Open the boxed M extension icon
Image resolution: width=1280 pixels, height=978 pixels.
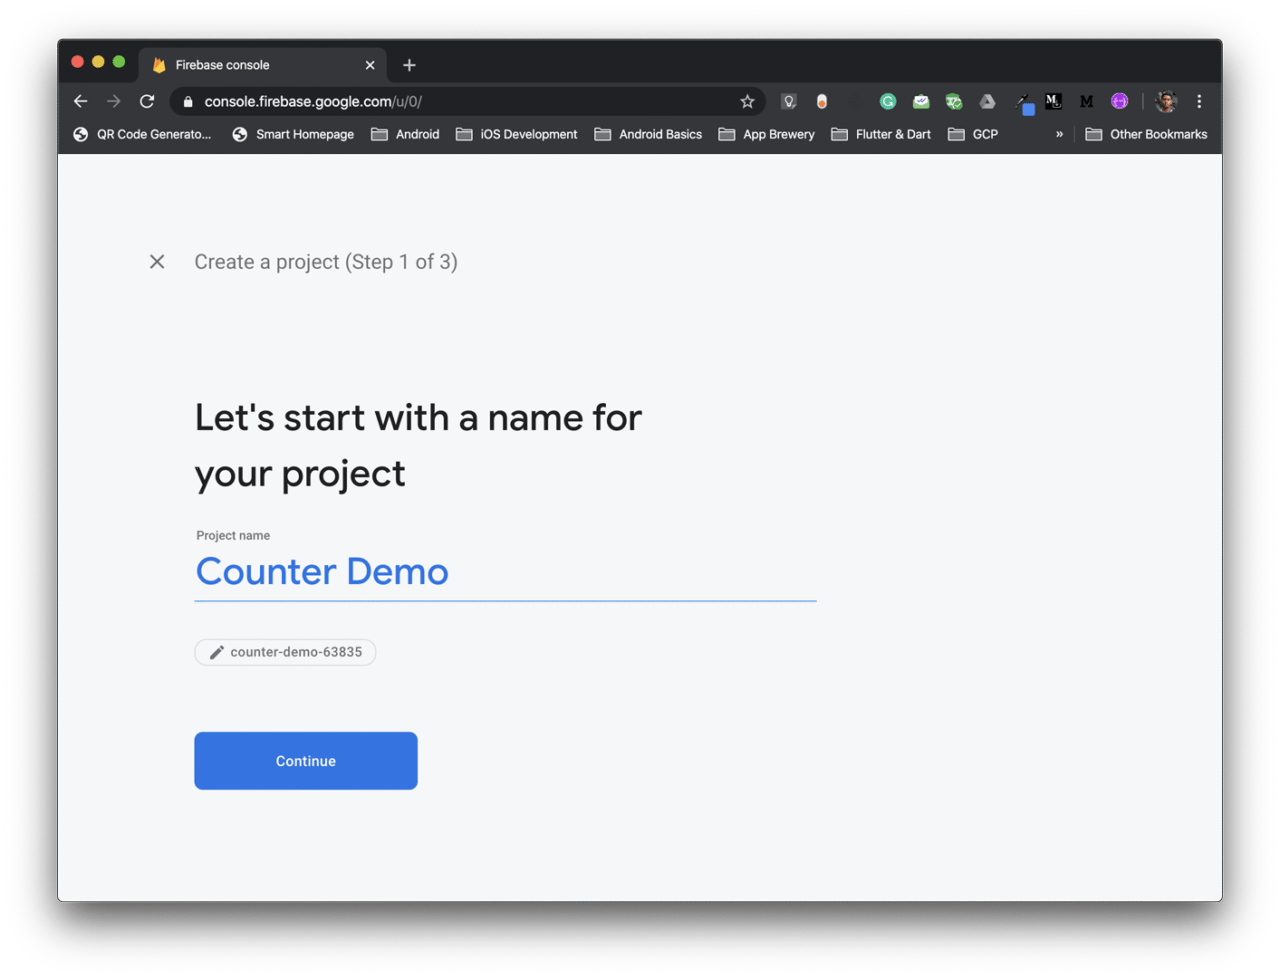(x=1054, y=101)
